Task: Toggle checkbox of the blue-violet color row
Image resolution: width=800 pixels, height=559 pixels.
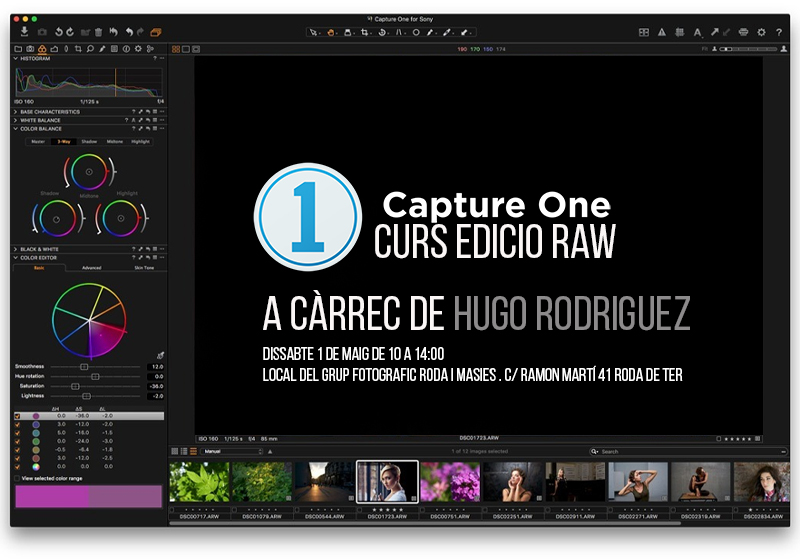Action: [18, 424]
